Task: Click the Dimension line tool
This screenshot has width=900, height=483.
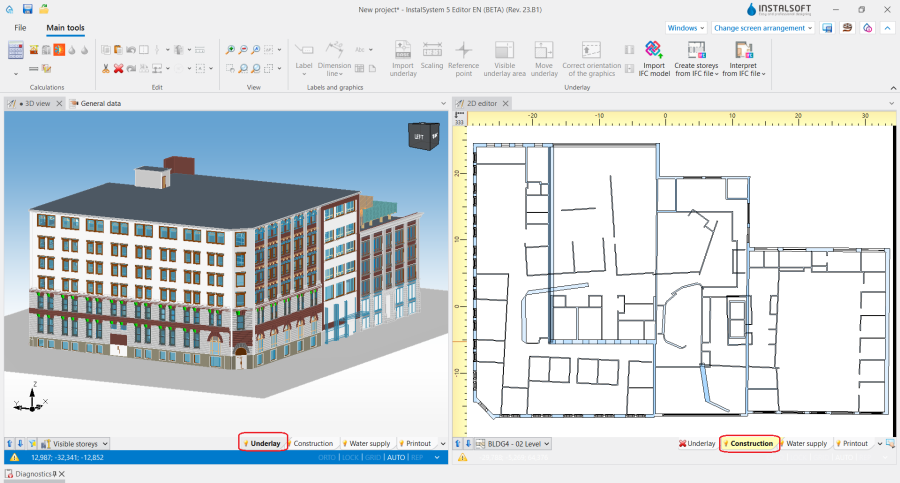Action: pos(334,58)
